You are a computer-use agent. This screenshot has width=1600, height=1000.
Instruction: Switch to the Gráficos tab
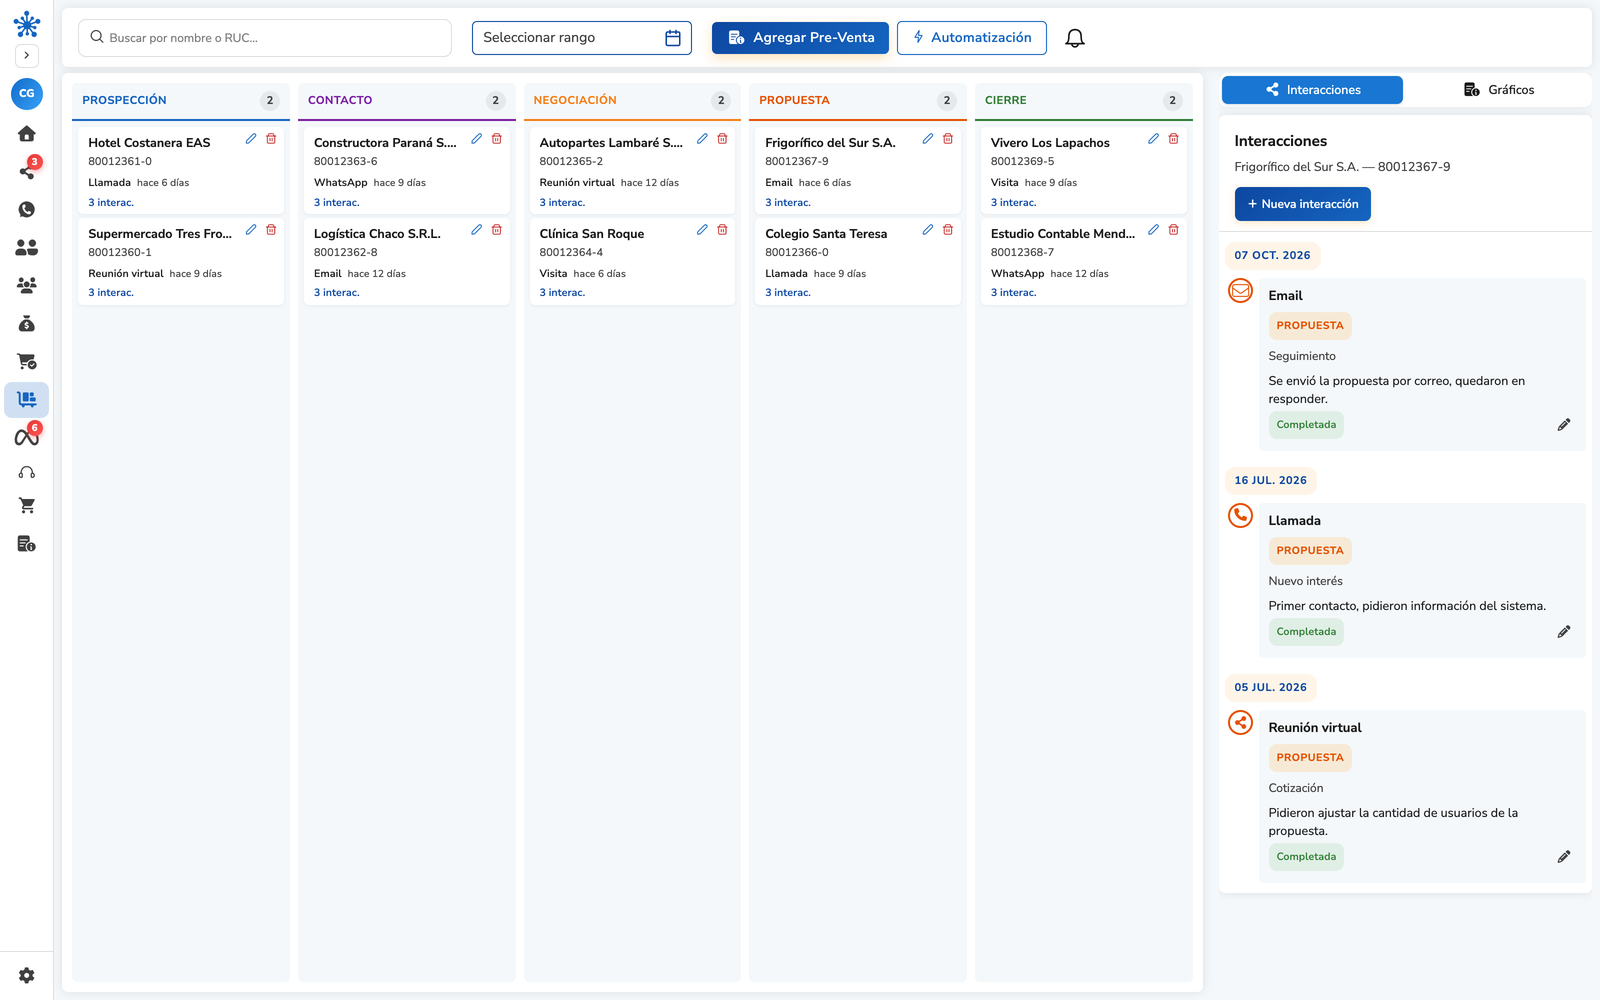[x=1498, y=90]
